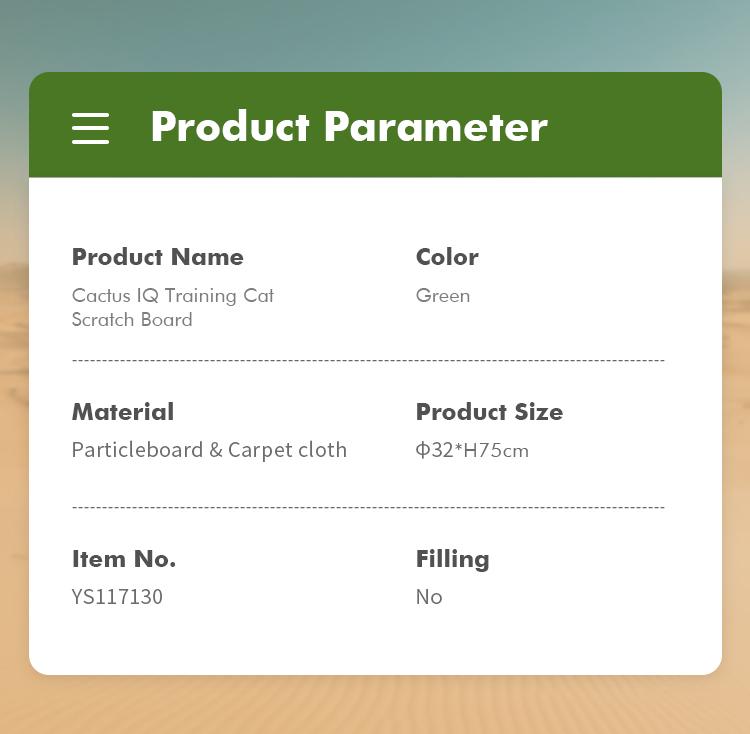
Task: Click the No value under Filling
Action: pos(429,597)
